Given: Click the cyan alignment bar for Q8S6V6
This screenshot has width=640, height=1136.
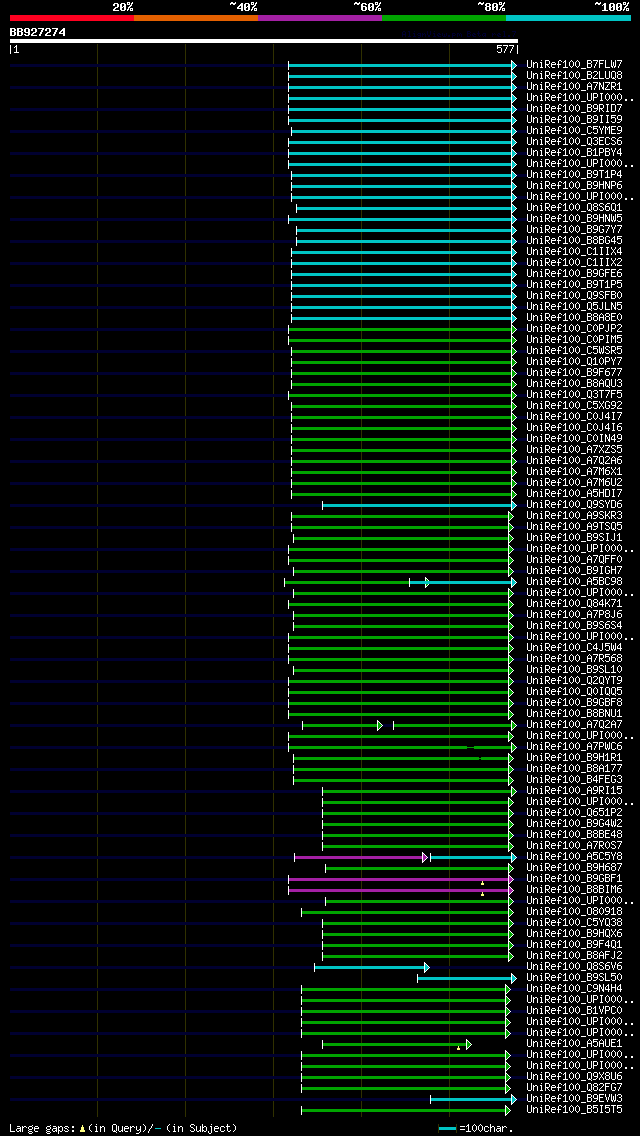Looking at the screenshot, I should [x=372, y=967].
